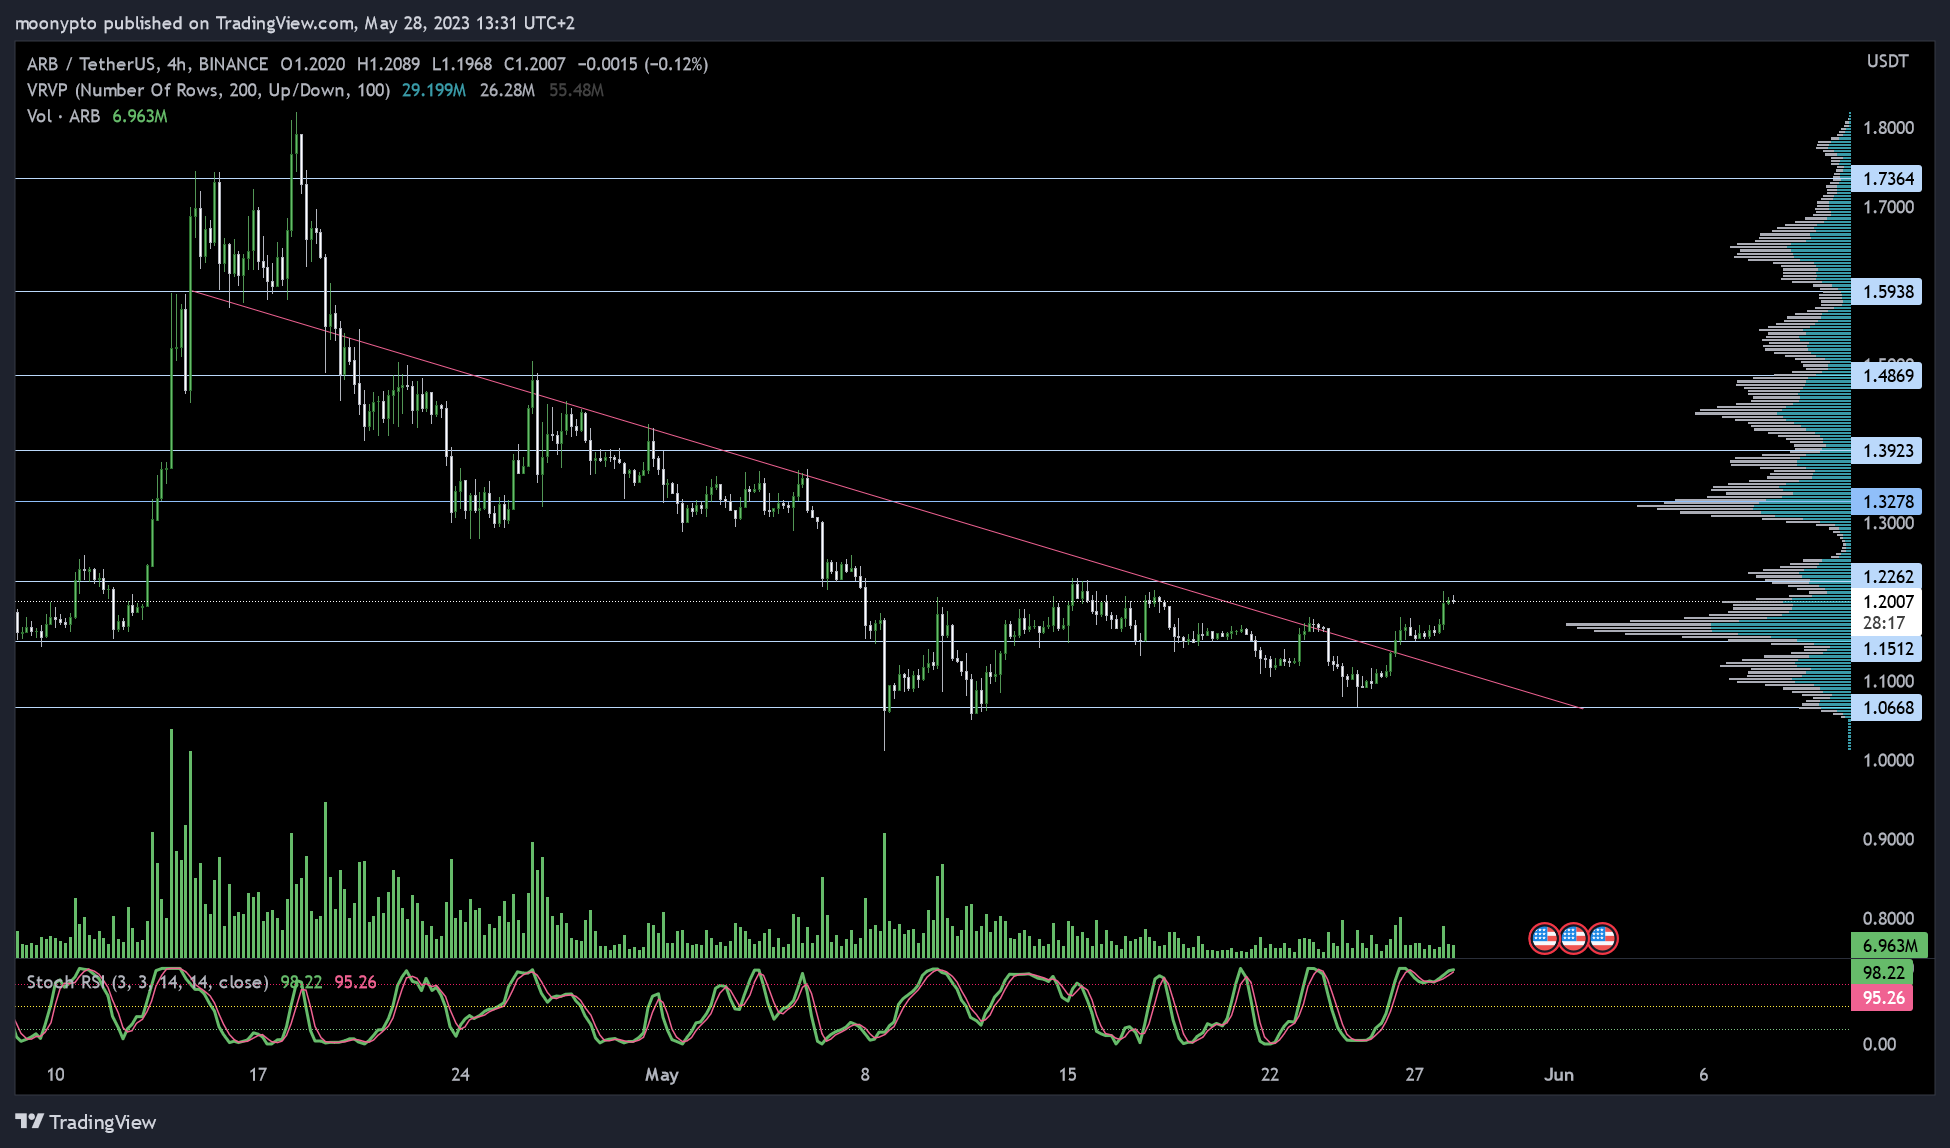
Task: Select the VRVP indicator legend title
Action: (208, 90)
